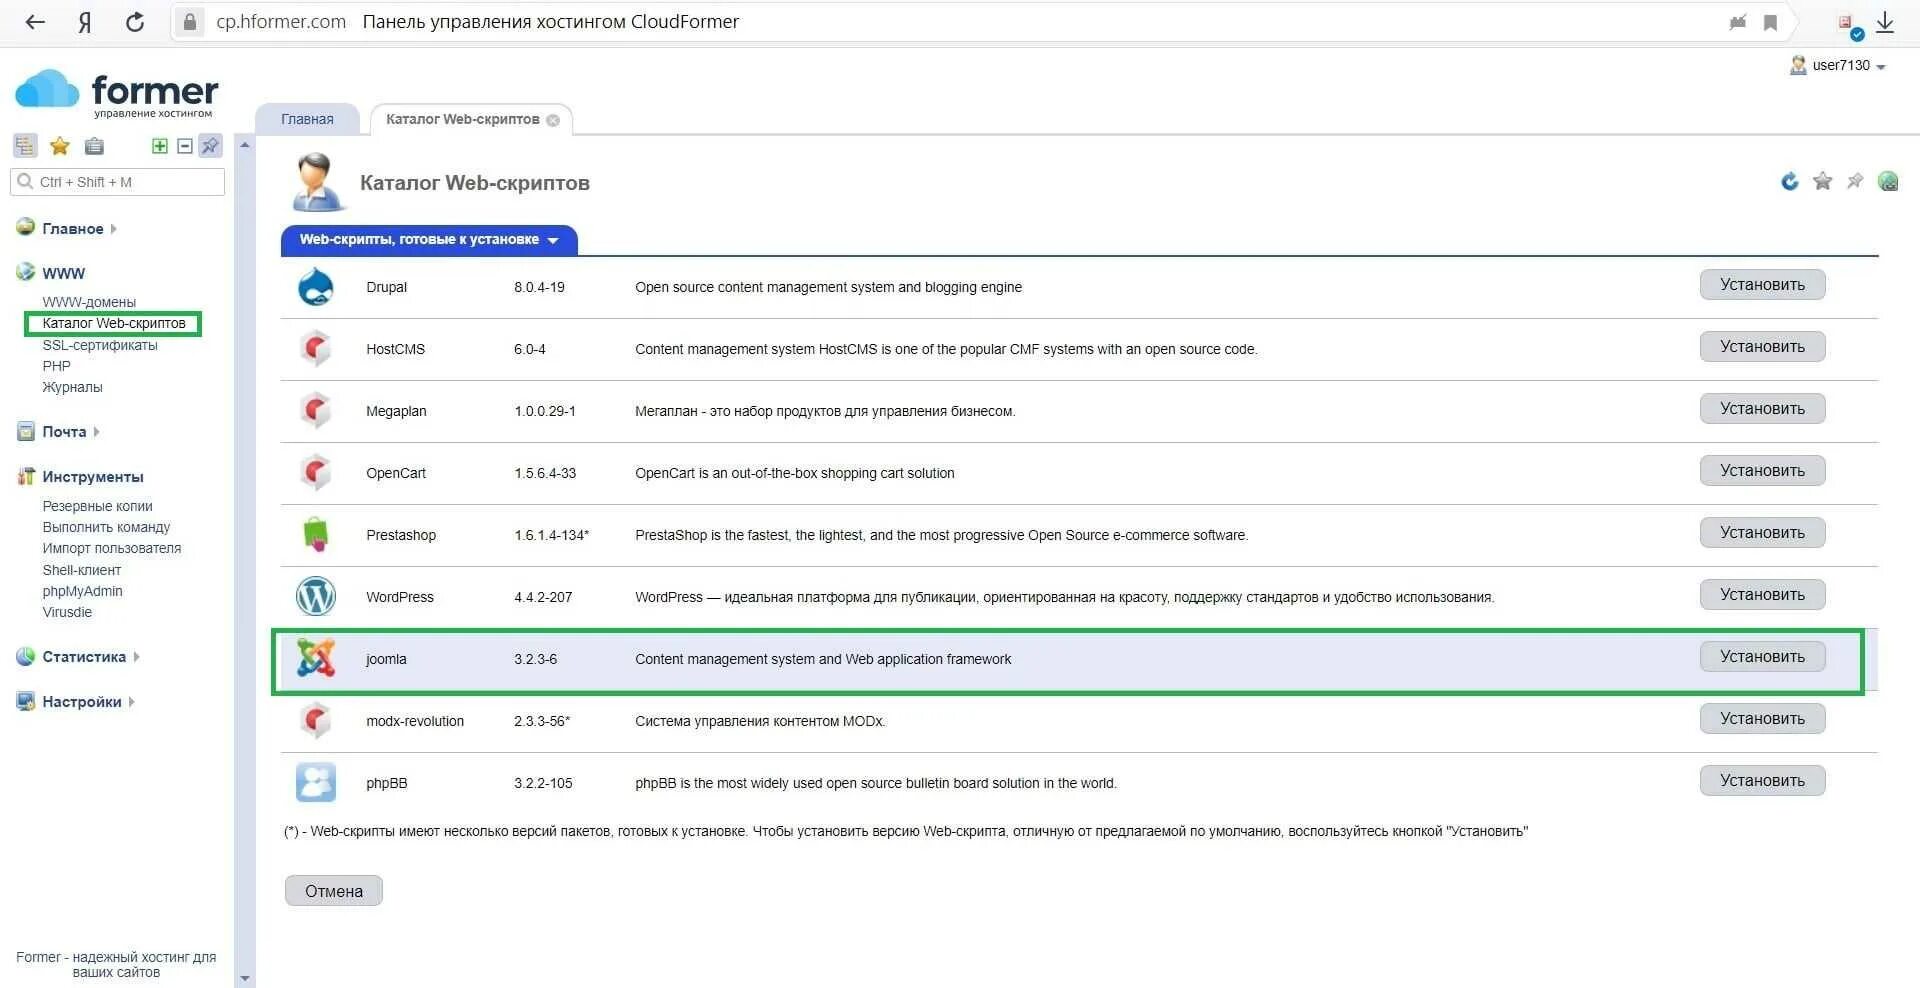Open the Web-скрипты, готовые к установке dropdown
The image size is (1920, 988).
429,240
